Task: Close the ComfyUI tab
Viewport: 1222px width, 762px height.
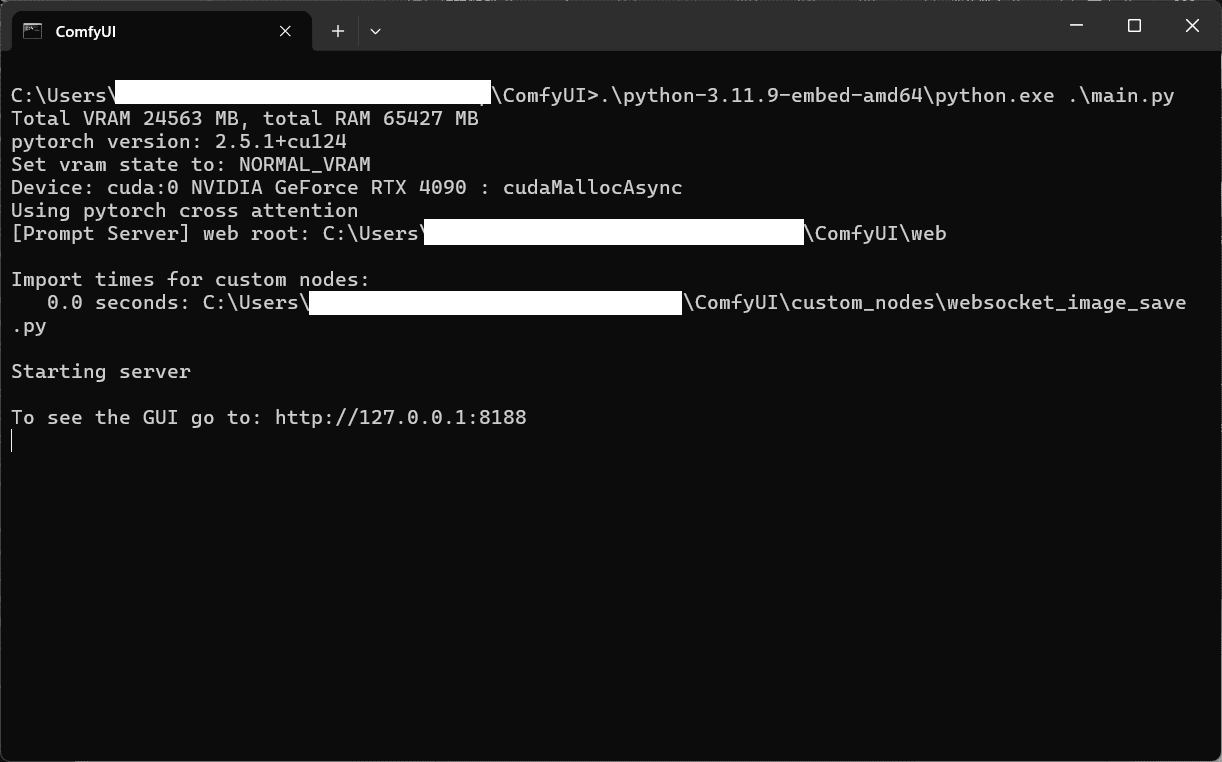Action: point(285,31)
